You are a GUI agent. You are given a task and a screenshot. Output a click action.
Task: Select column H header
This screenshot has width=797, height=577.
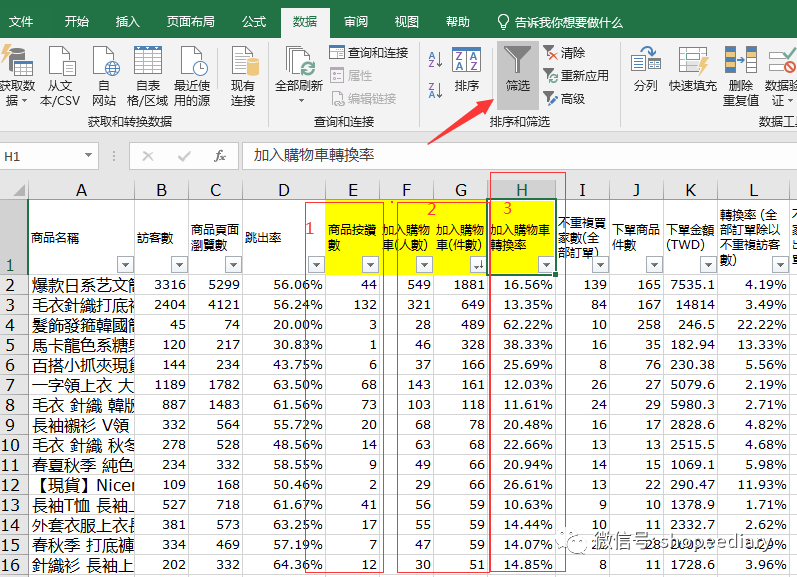522,190
